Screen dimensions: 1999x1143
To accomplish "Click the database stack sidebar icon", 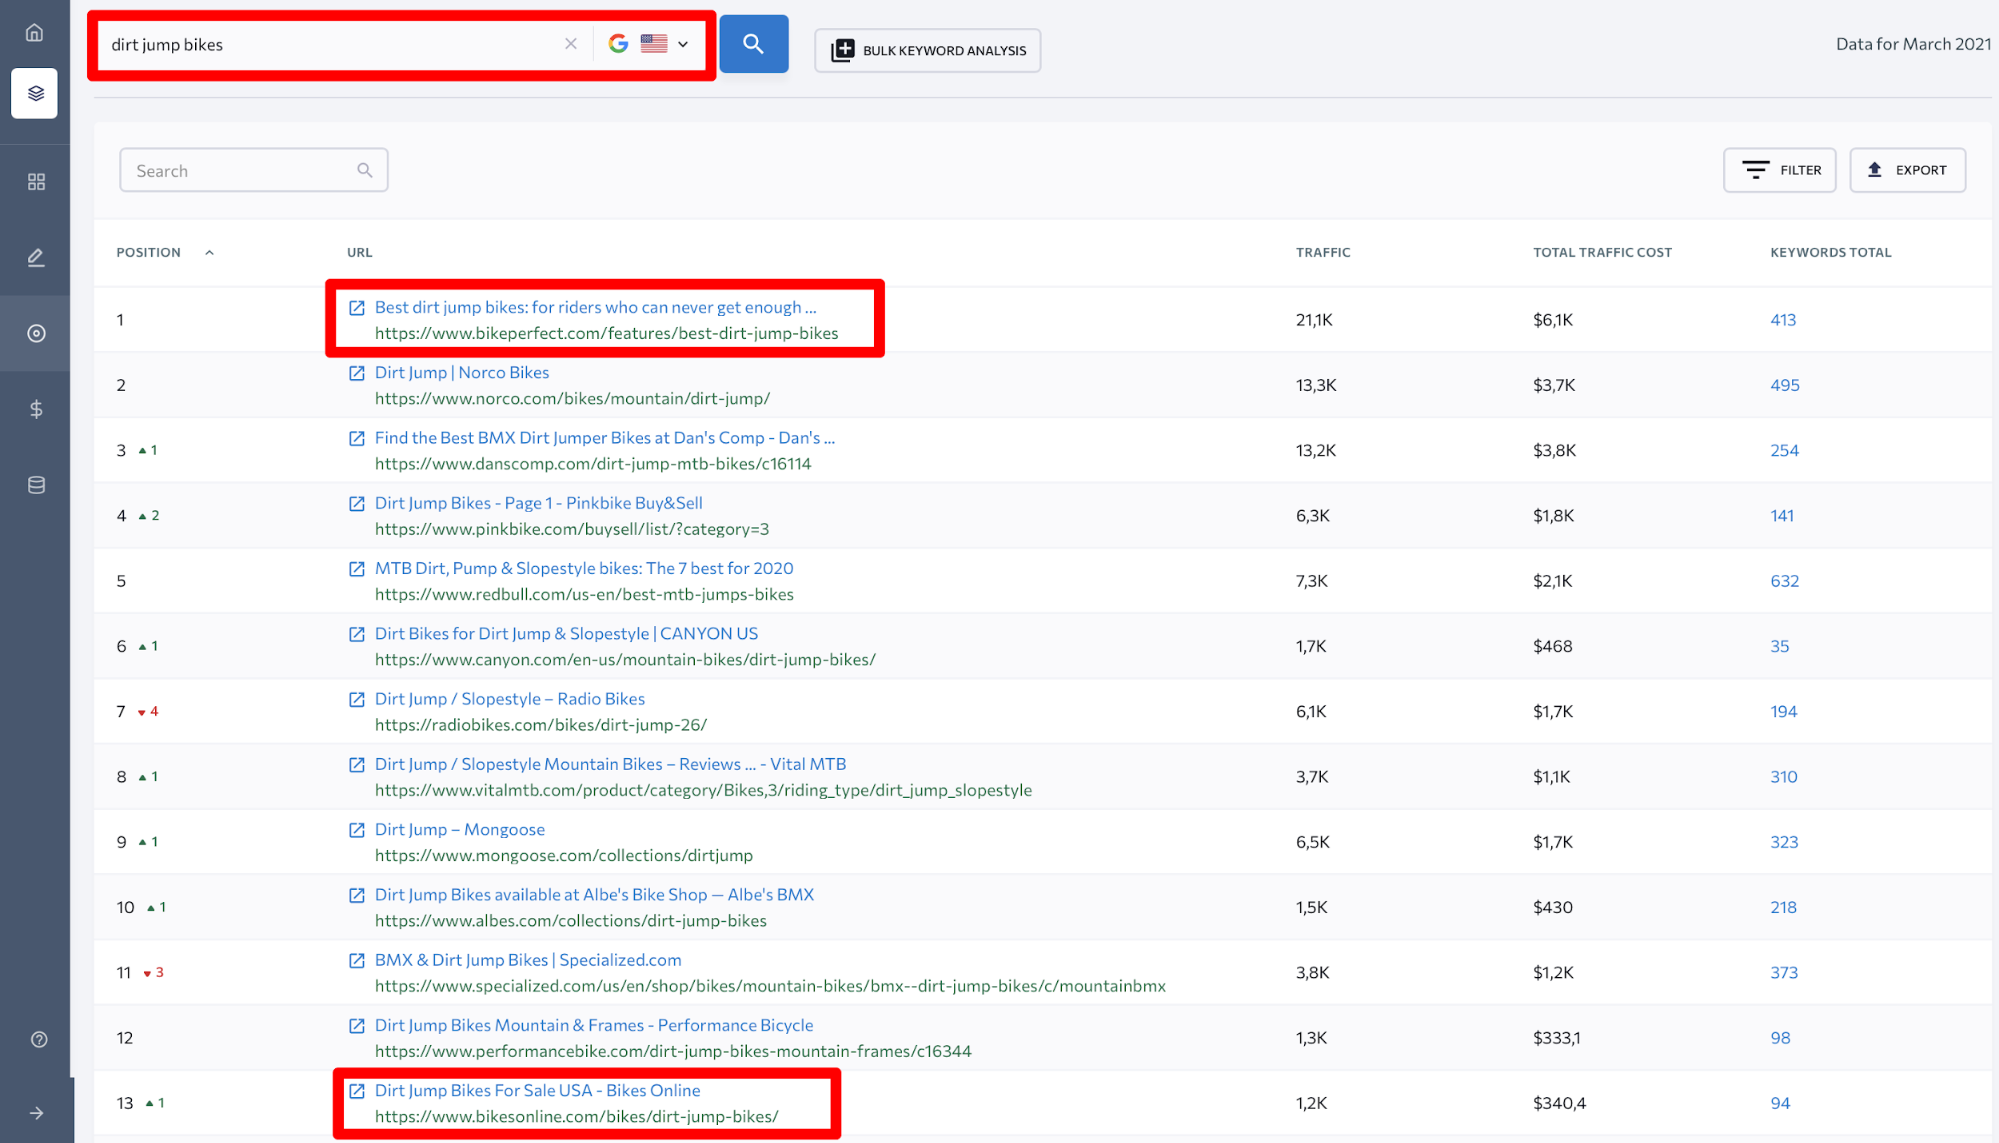I will click(36, 485).
